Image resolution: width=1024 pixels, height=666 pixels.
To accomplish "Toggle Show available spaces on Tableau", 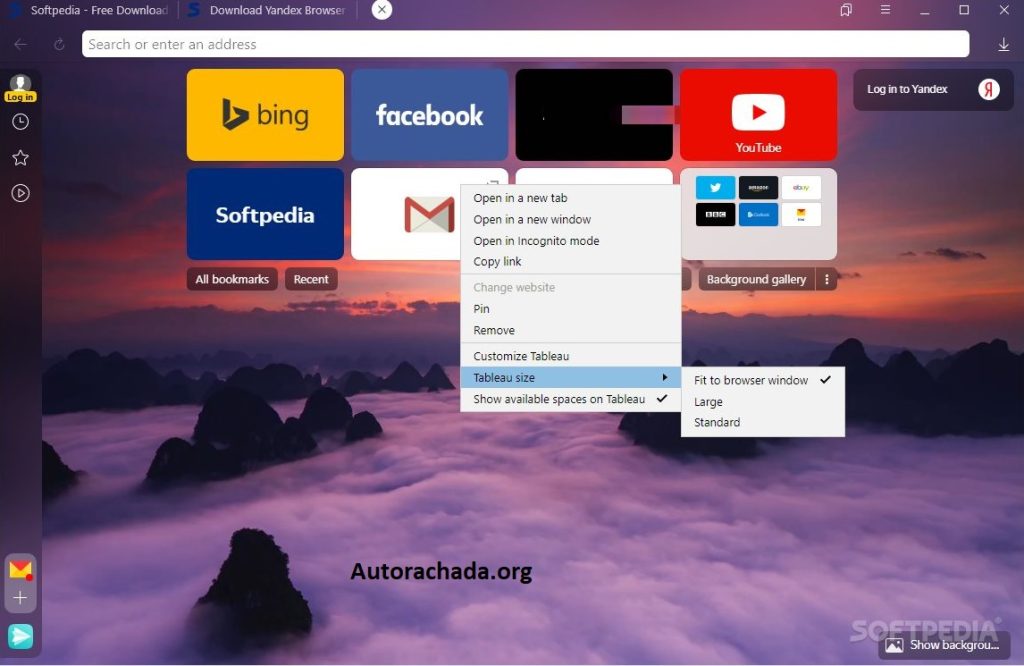I will click(571, 399).
